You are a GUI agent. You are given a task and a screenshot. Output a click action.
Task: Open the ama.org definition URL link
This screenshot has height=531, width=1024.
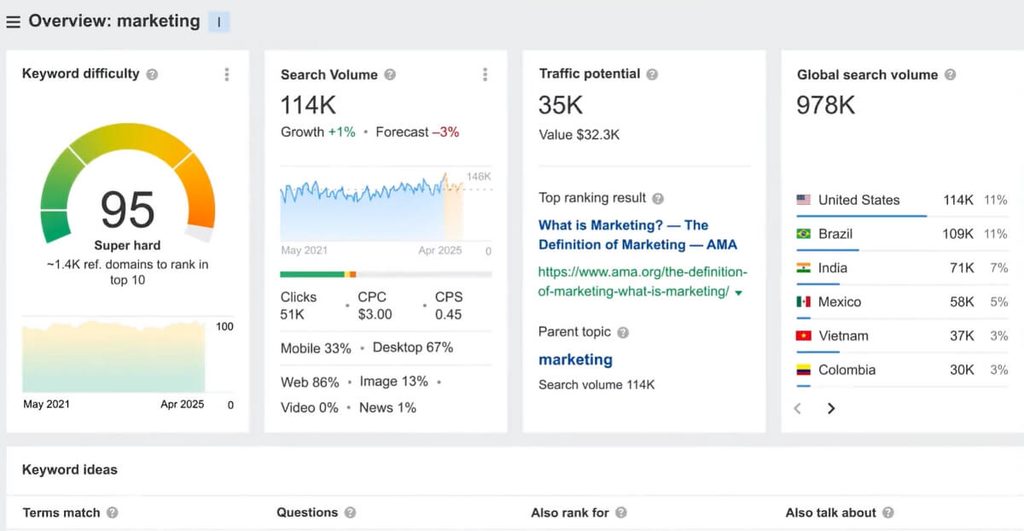click(x=642, y=282)
